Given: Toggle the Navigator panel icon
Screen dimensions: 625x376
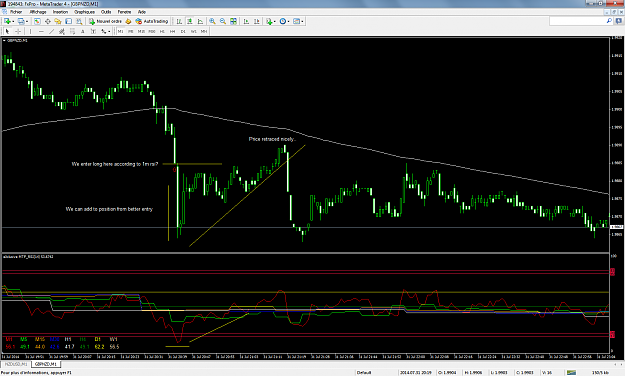Looking at the screenshot, I should coord(58,21).
